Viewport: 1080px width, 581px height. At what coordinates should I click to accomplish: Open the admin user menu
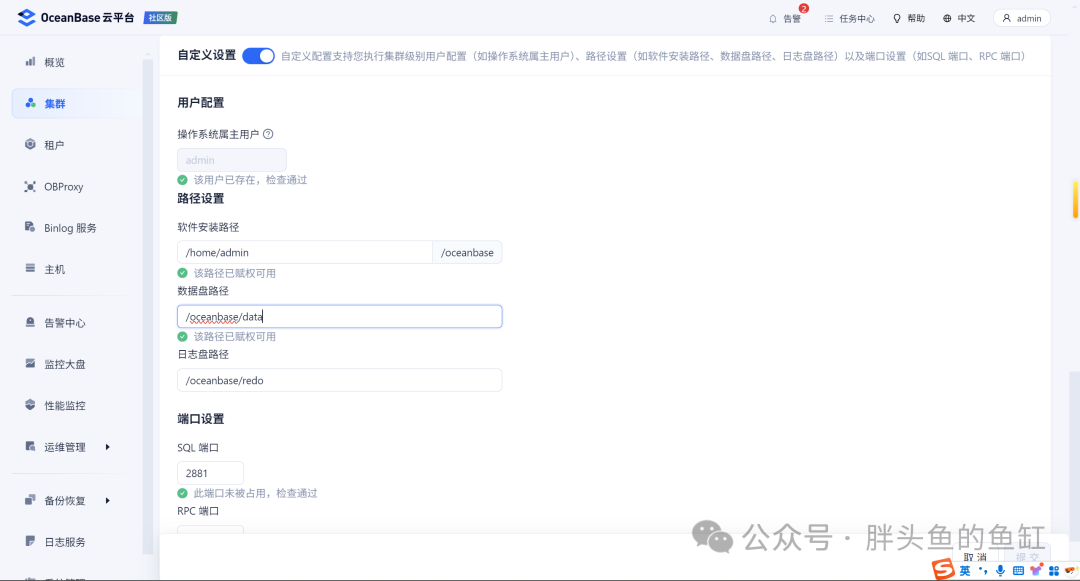(x=1021, y=19)
